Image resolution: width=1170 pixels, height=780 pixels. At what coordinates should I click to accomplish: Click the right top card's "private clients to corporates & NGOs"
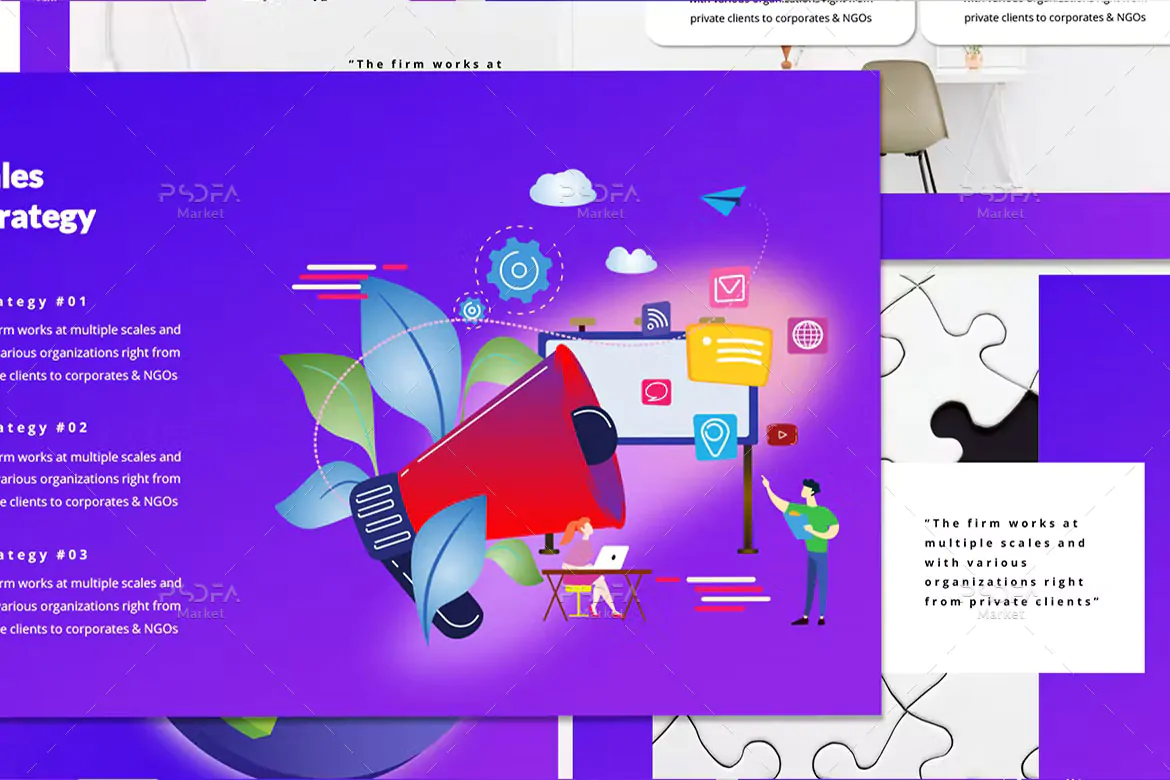(1054, 17)
